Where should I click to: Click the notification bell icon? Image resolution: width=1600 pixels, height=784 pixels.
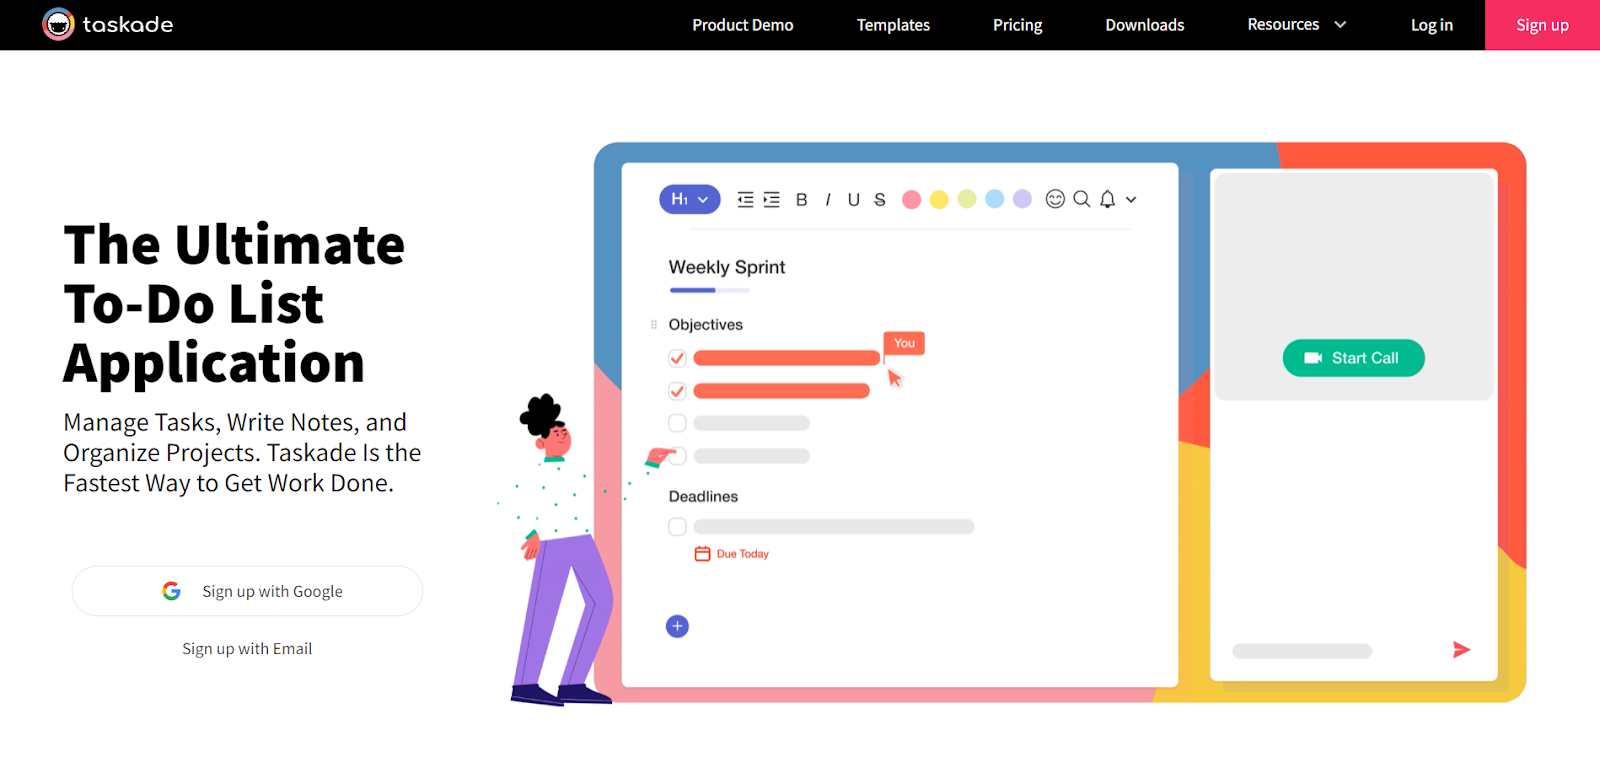point(1107,199)
